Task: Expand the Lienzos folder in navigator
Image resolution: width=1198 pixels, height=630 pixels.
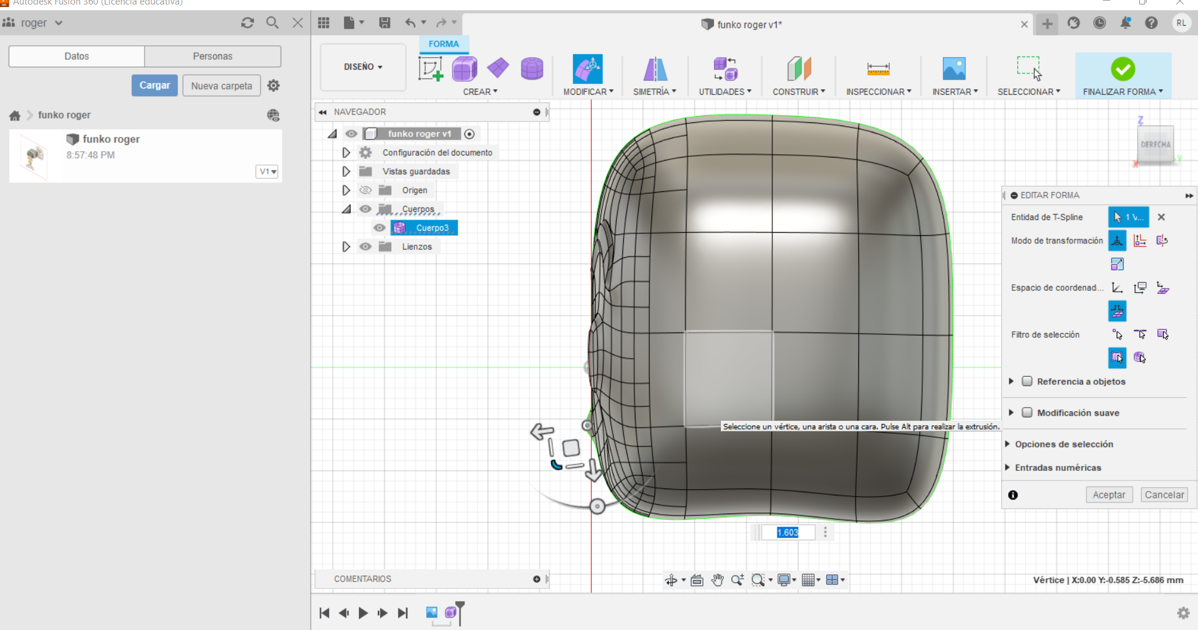Action: click(x=346, y=246)
